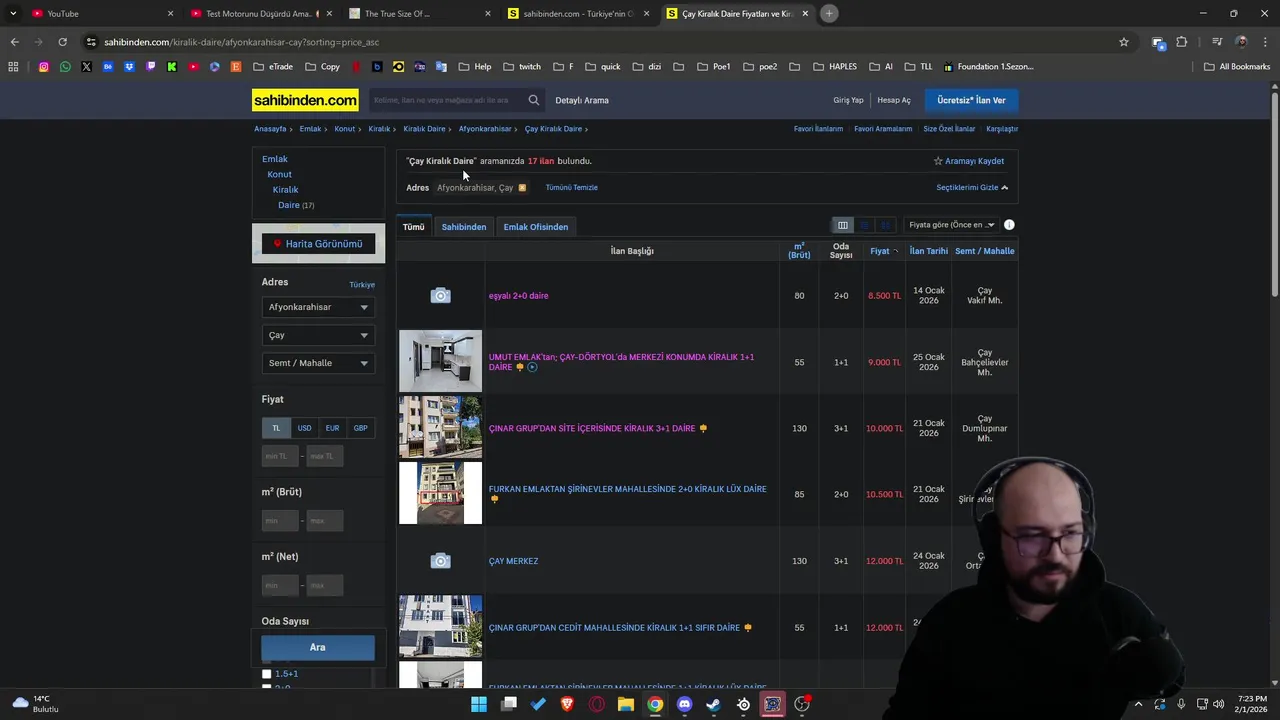Open the apps grid in bookmarks bar
The height and width of the screenshot is (720, 1280).
coord(13,67)
